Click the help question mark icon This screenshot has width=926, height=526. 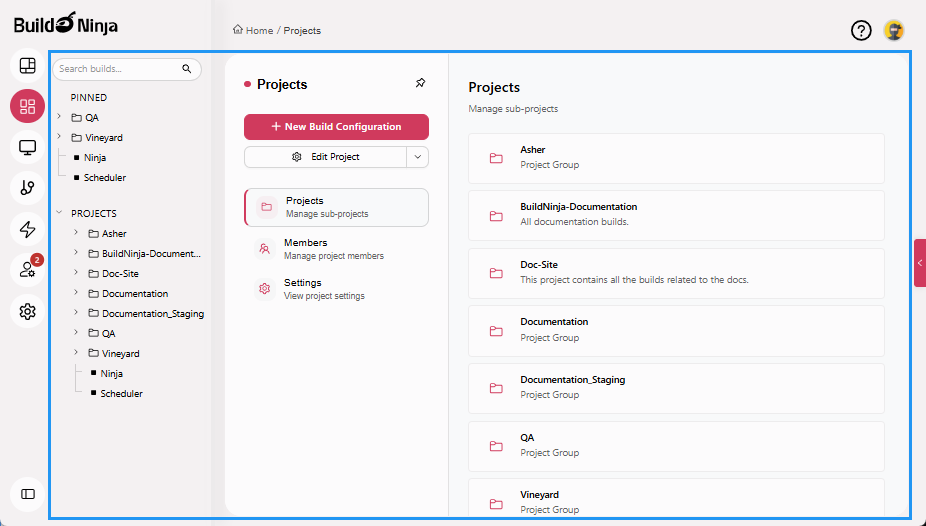861,30
